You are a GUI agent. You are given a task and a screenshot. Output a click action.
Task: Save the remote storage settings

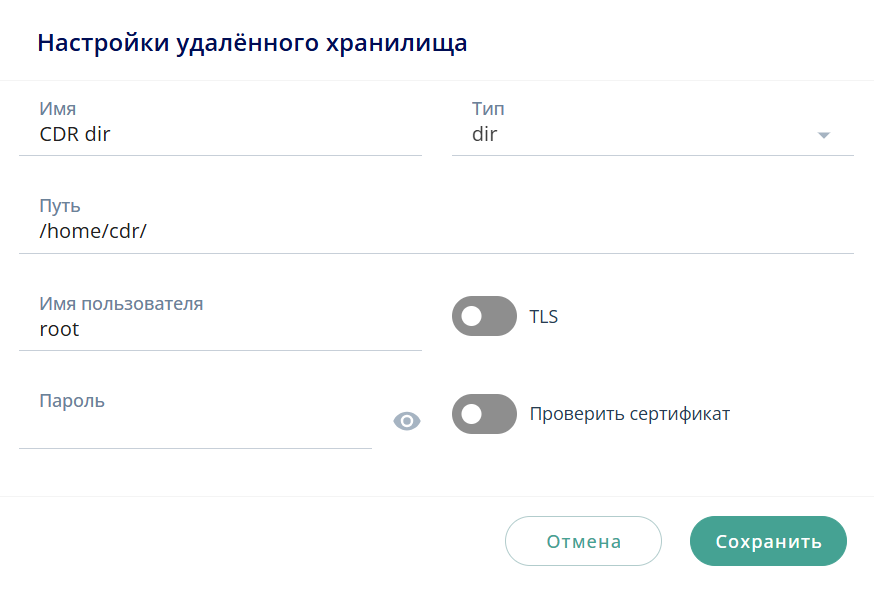[x=768, y=540]
